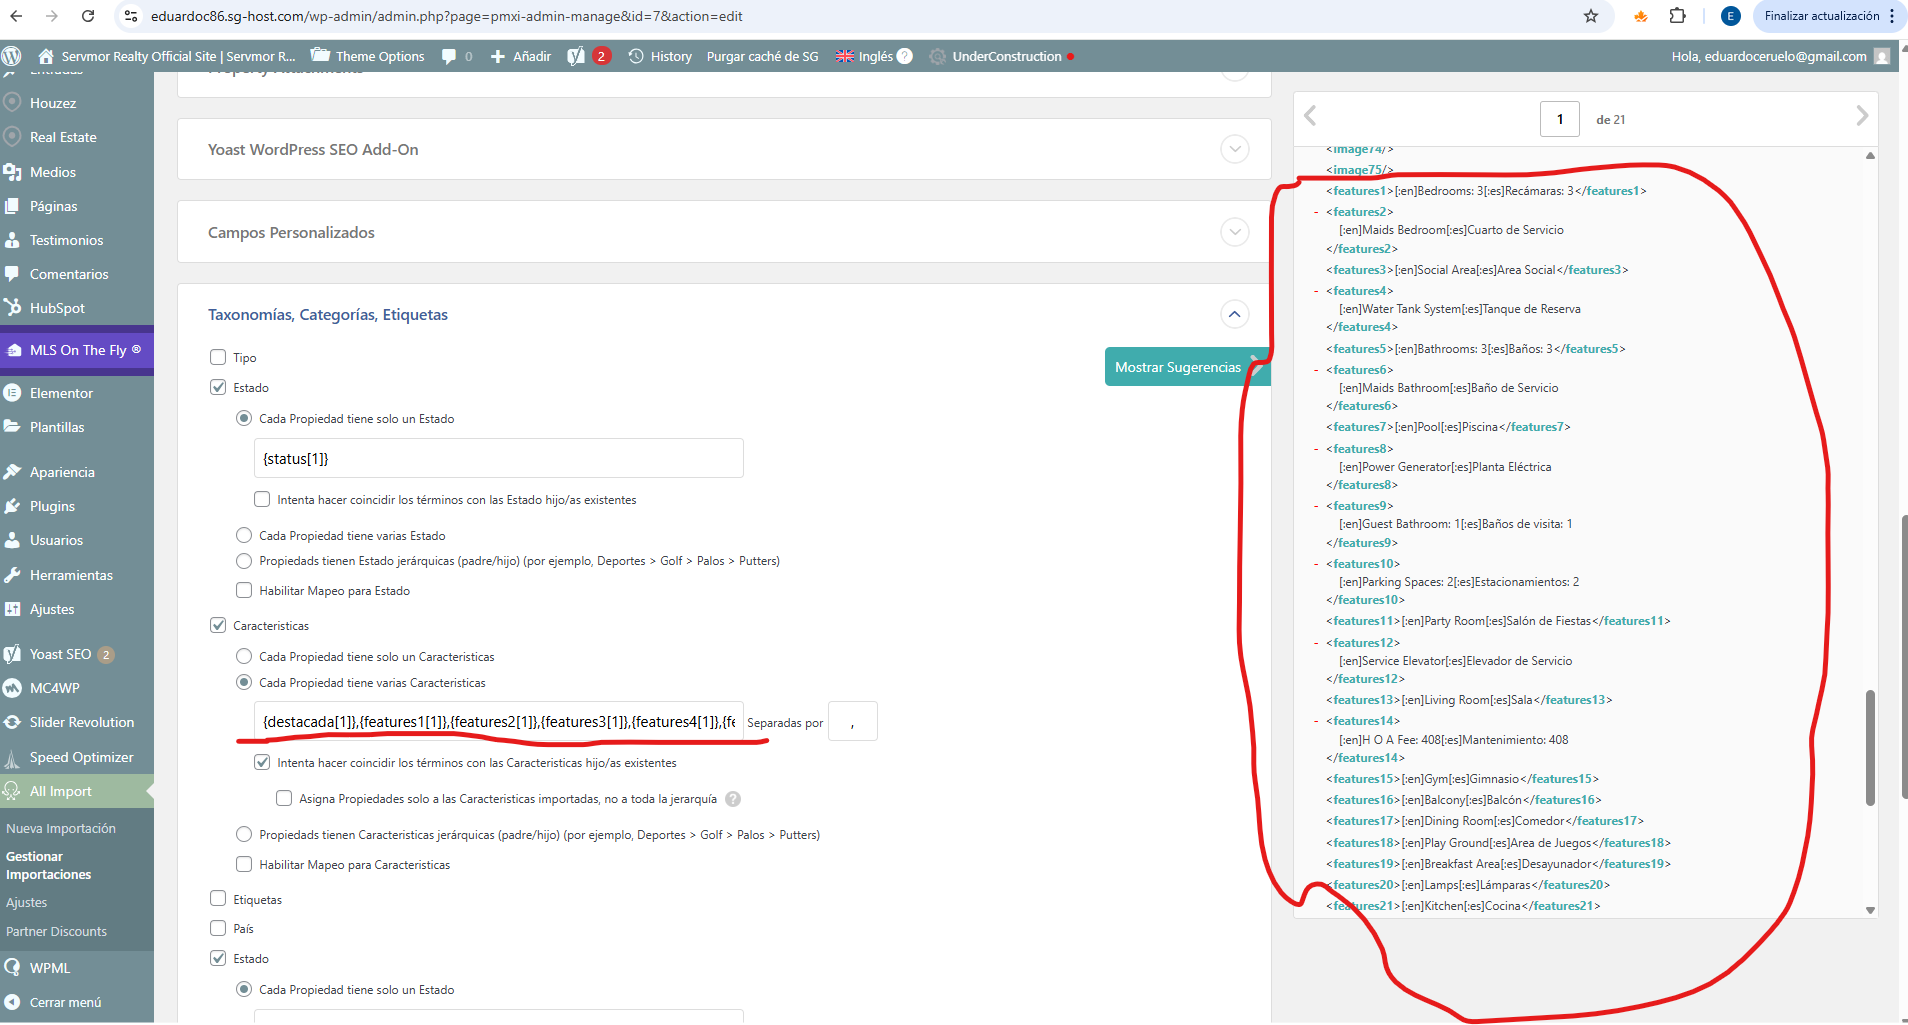
Task: Click the {status[1]} input field
Action: click(x=498, y=458)
